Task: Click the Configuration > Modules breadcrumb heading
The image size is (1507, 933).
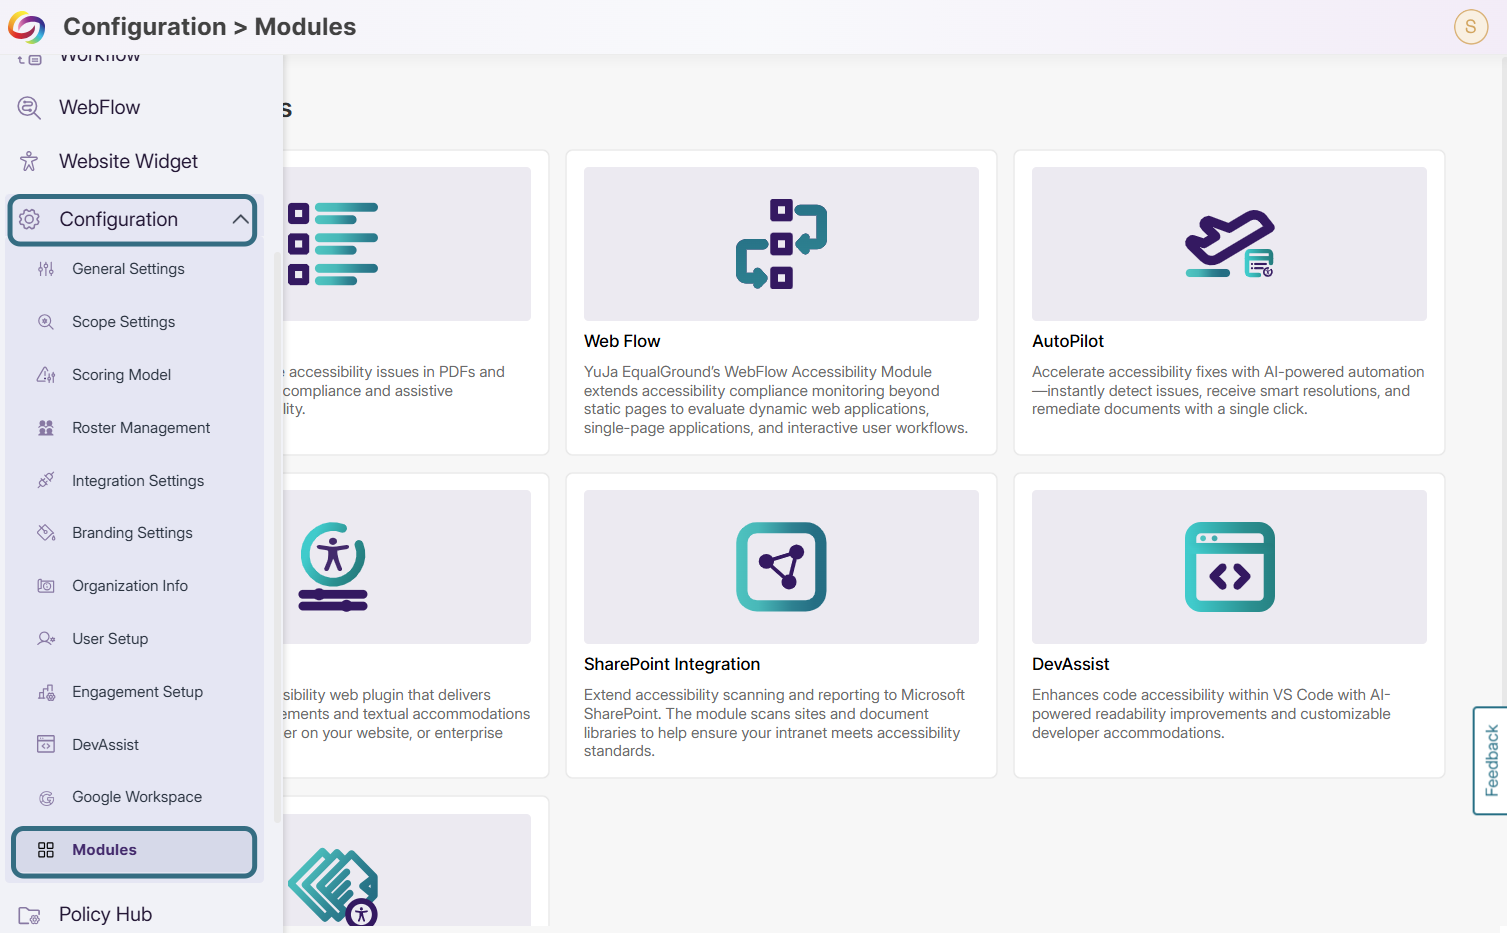Action: [x=209, y=27]
